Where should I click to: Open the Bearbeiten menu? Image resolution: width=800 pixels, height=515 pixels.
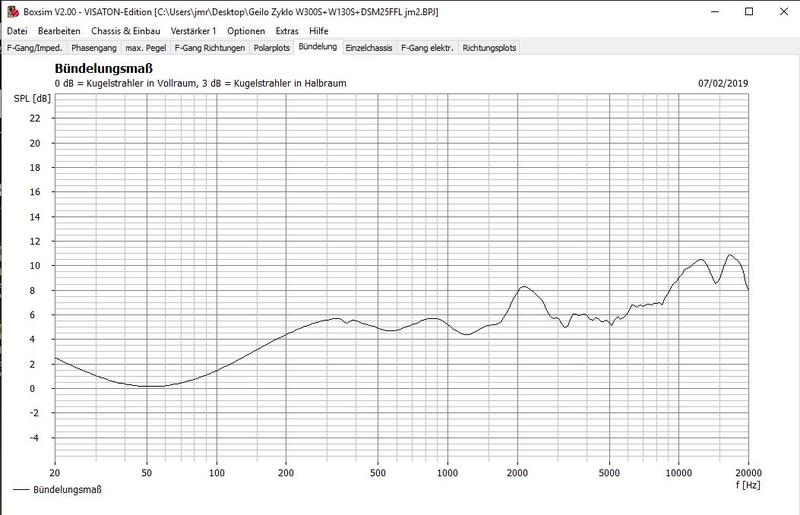(59, 31)
